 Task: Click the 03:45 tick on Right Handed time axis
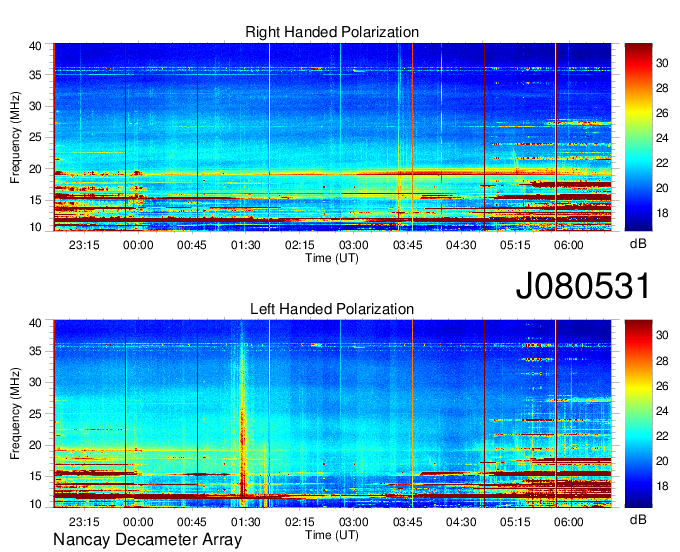407,245
